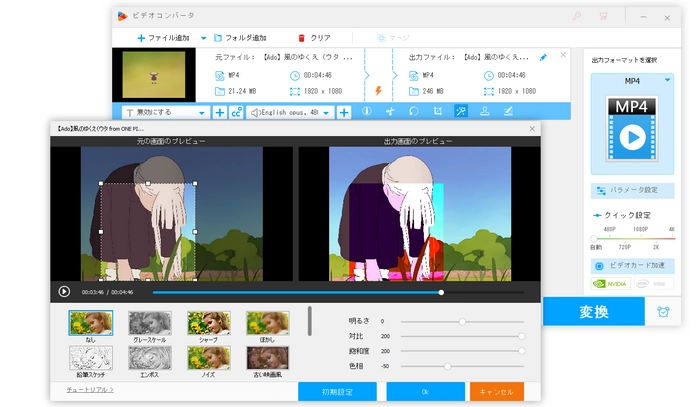Apply the エンボス filter thumbnail
This screenshot has height=407, width=700.
click(x=150, y=358)
